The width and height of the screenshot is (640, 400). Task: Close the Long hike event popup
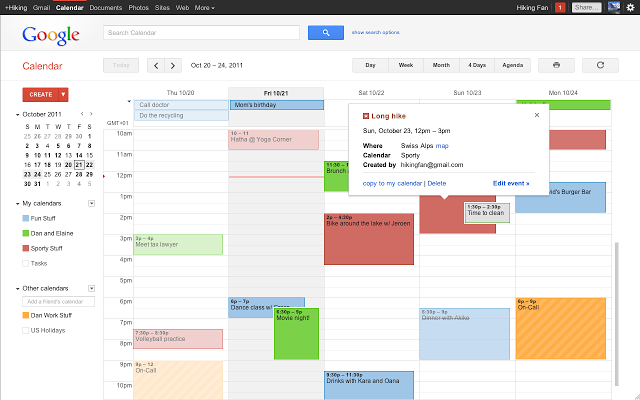pyautogui.click(x=536, y=115)
